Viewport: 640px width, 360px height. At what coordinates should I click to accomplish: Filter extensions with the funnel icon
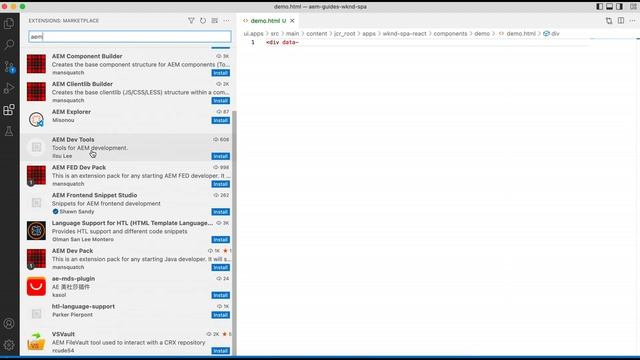(191, 20)
